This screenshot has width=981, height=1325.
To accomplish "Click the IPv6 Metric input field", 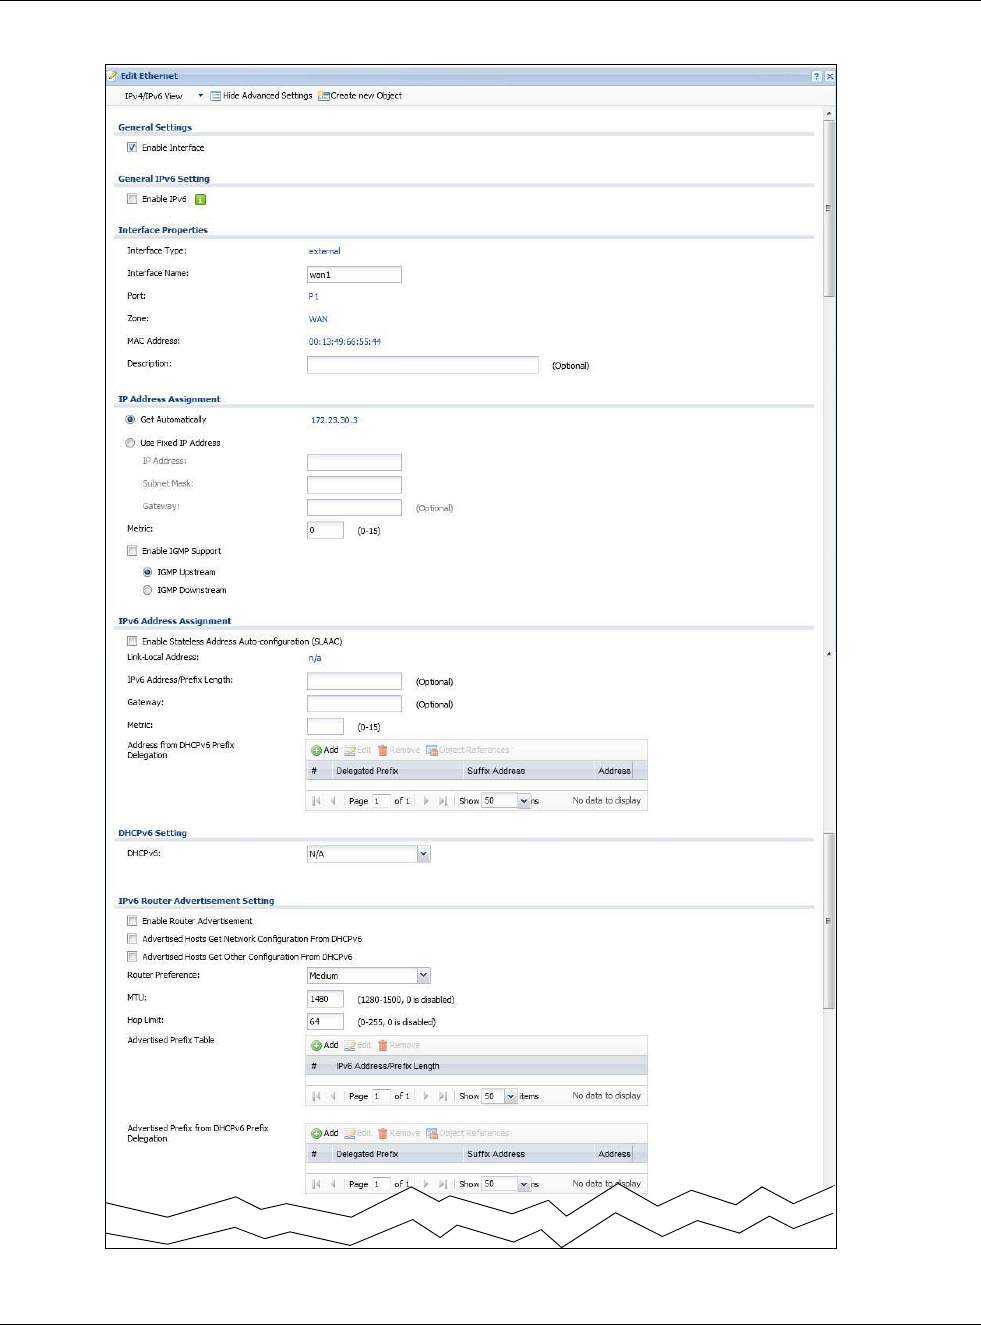I will tap(325, 727).
